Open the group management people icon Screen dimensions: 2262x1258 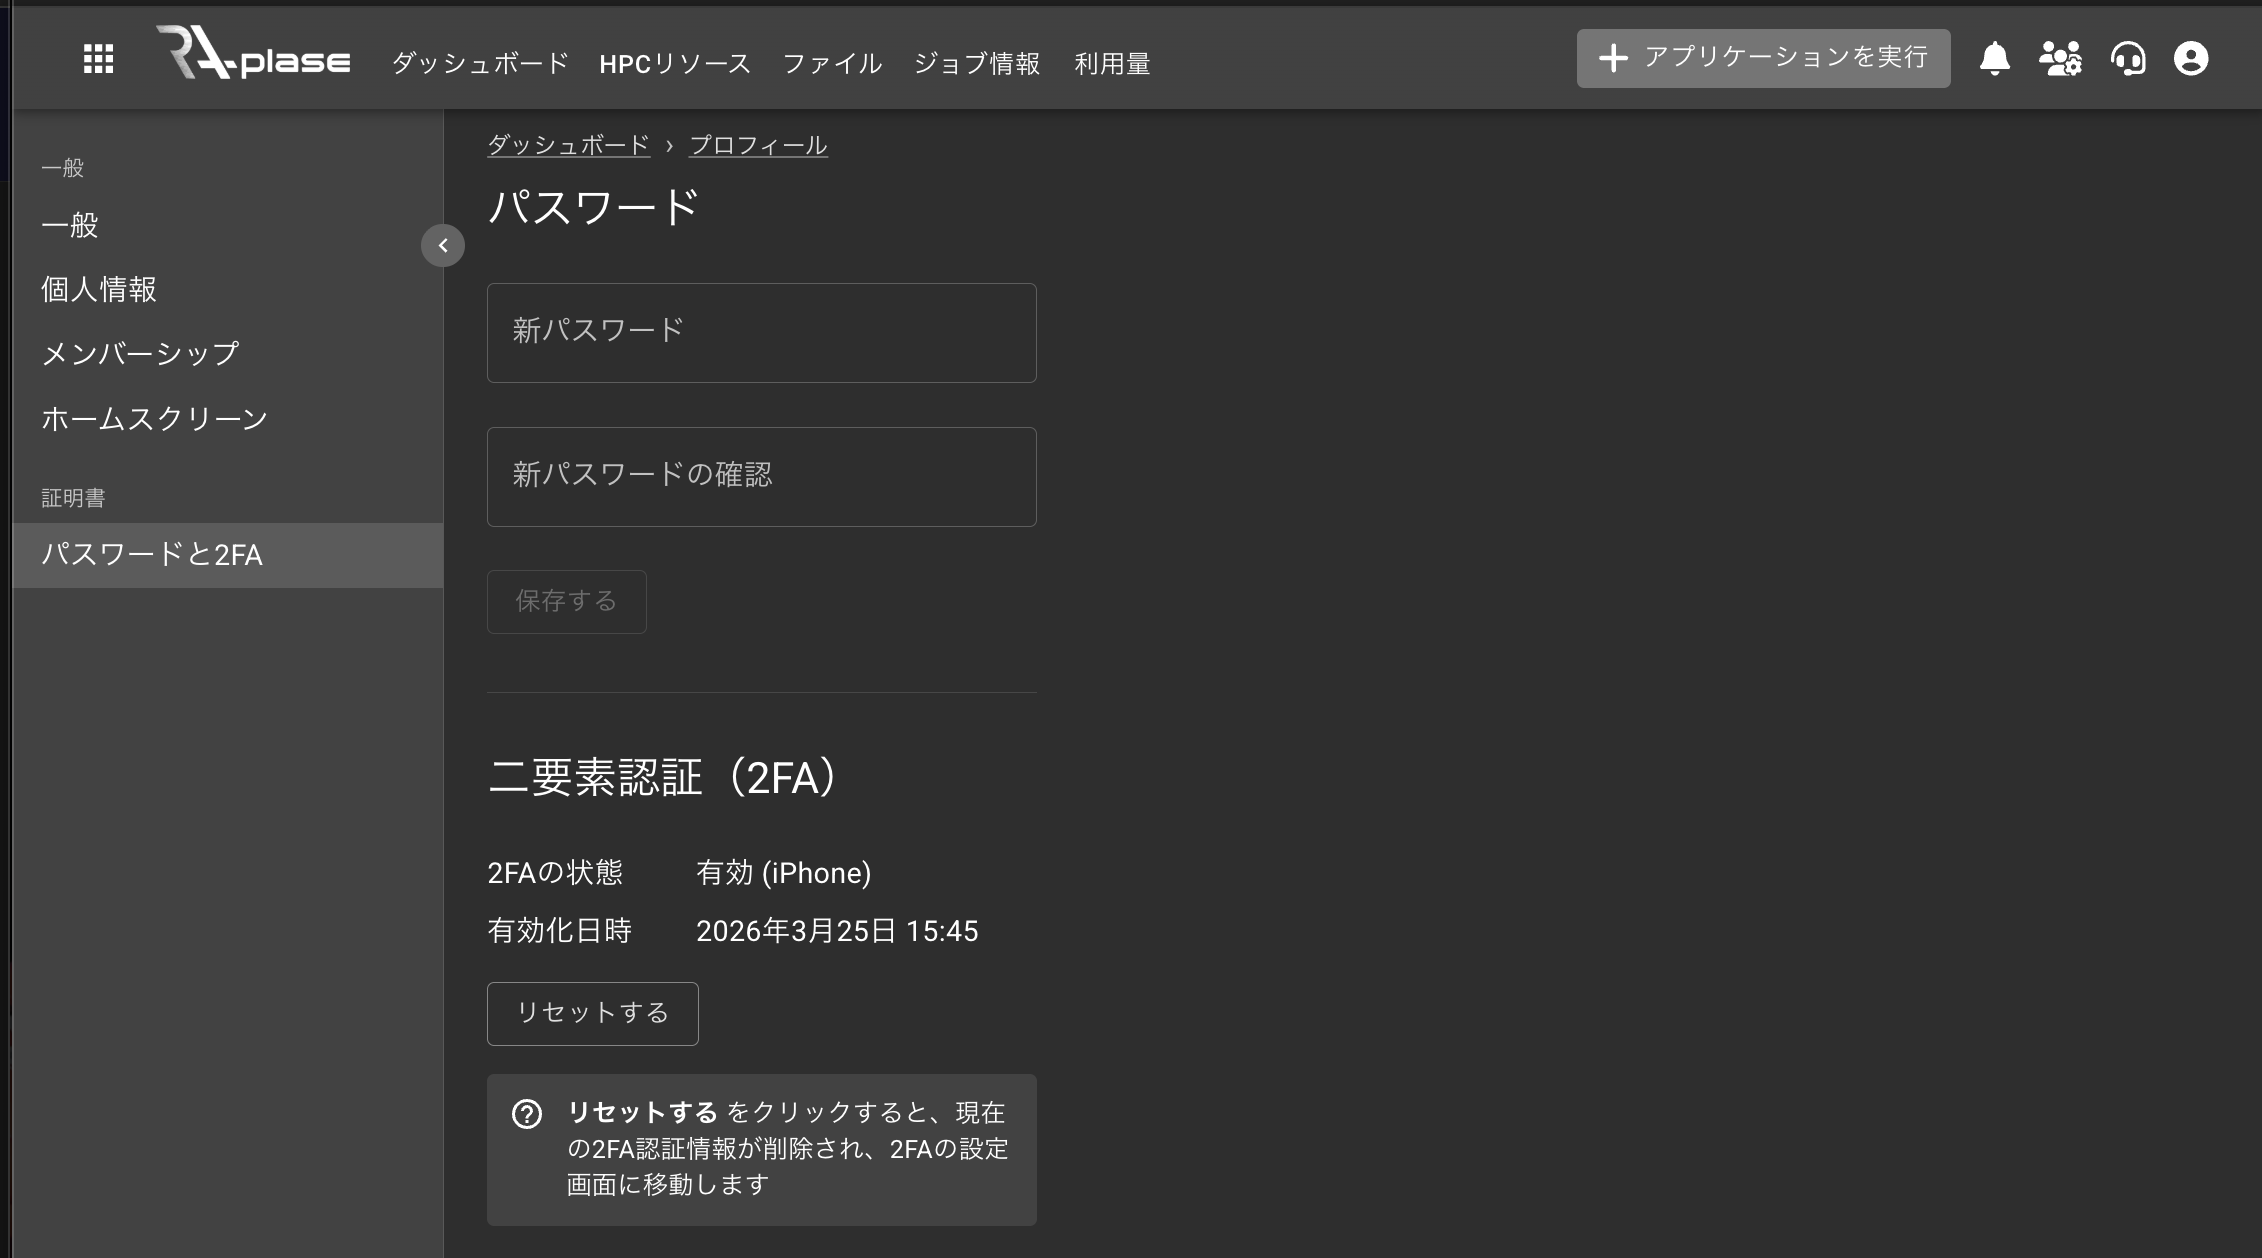pos(2060,59)
